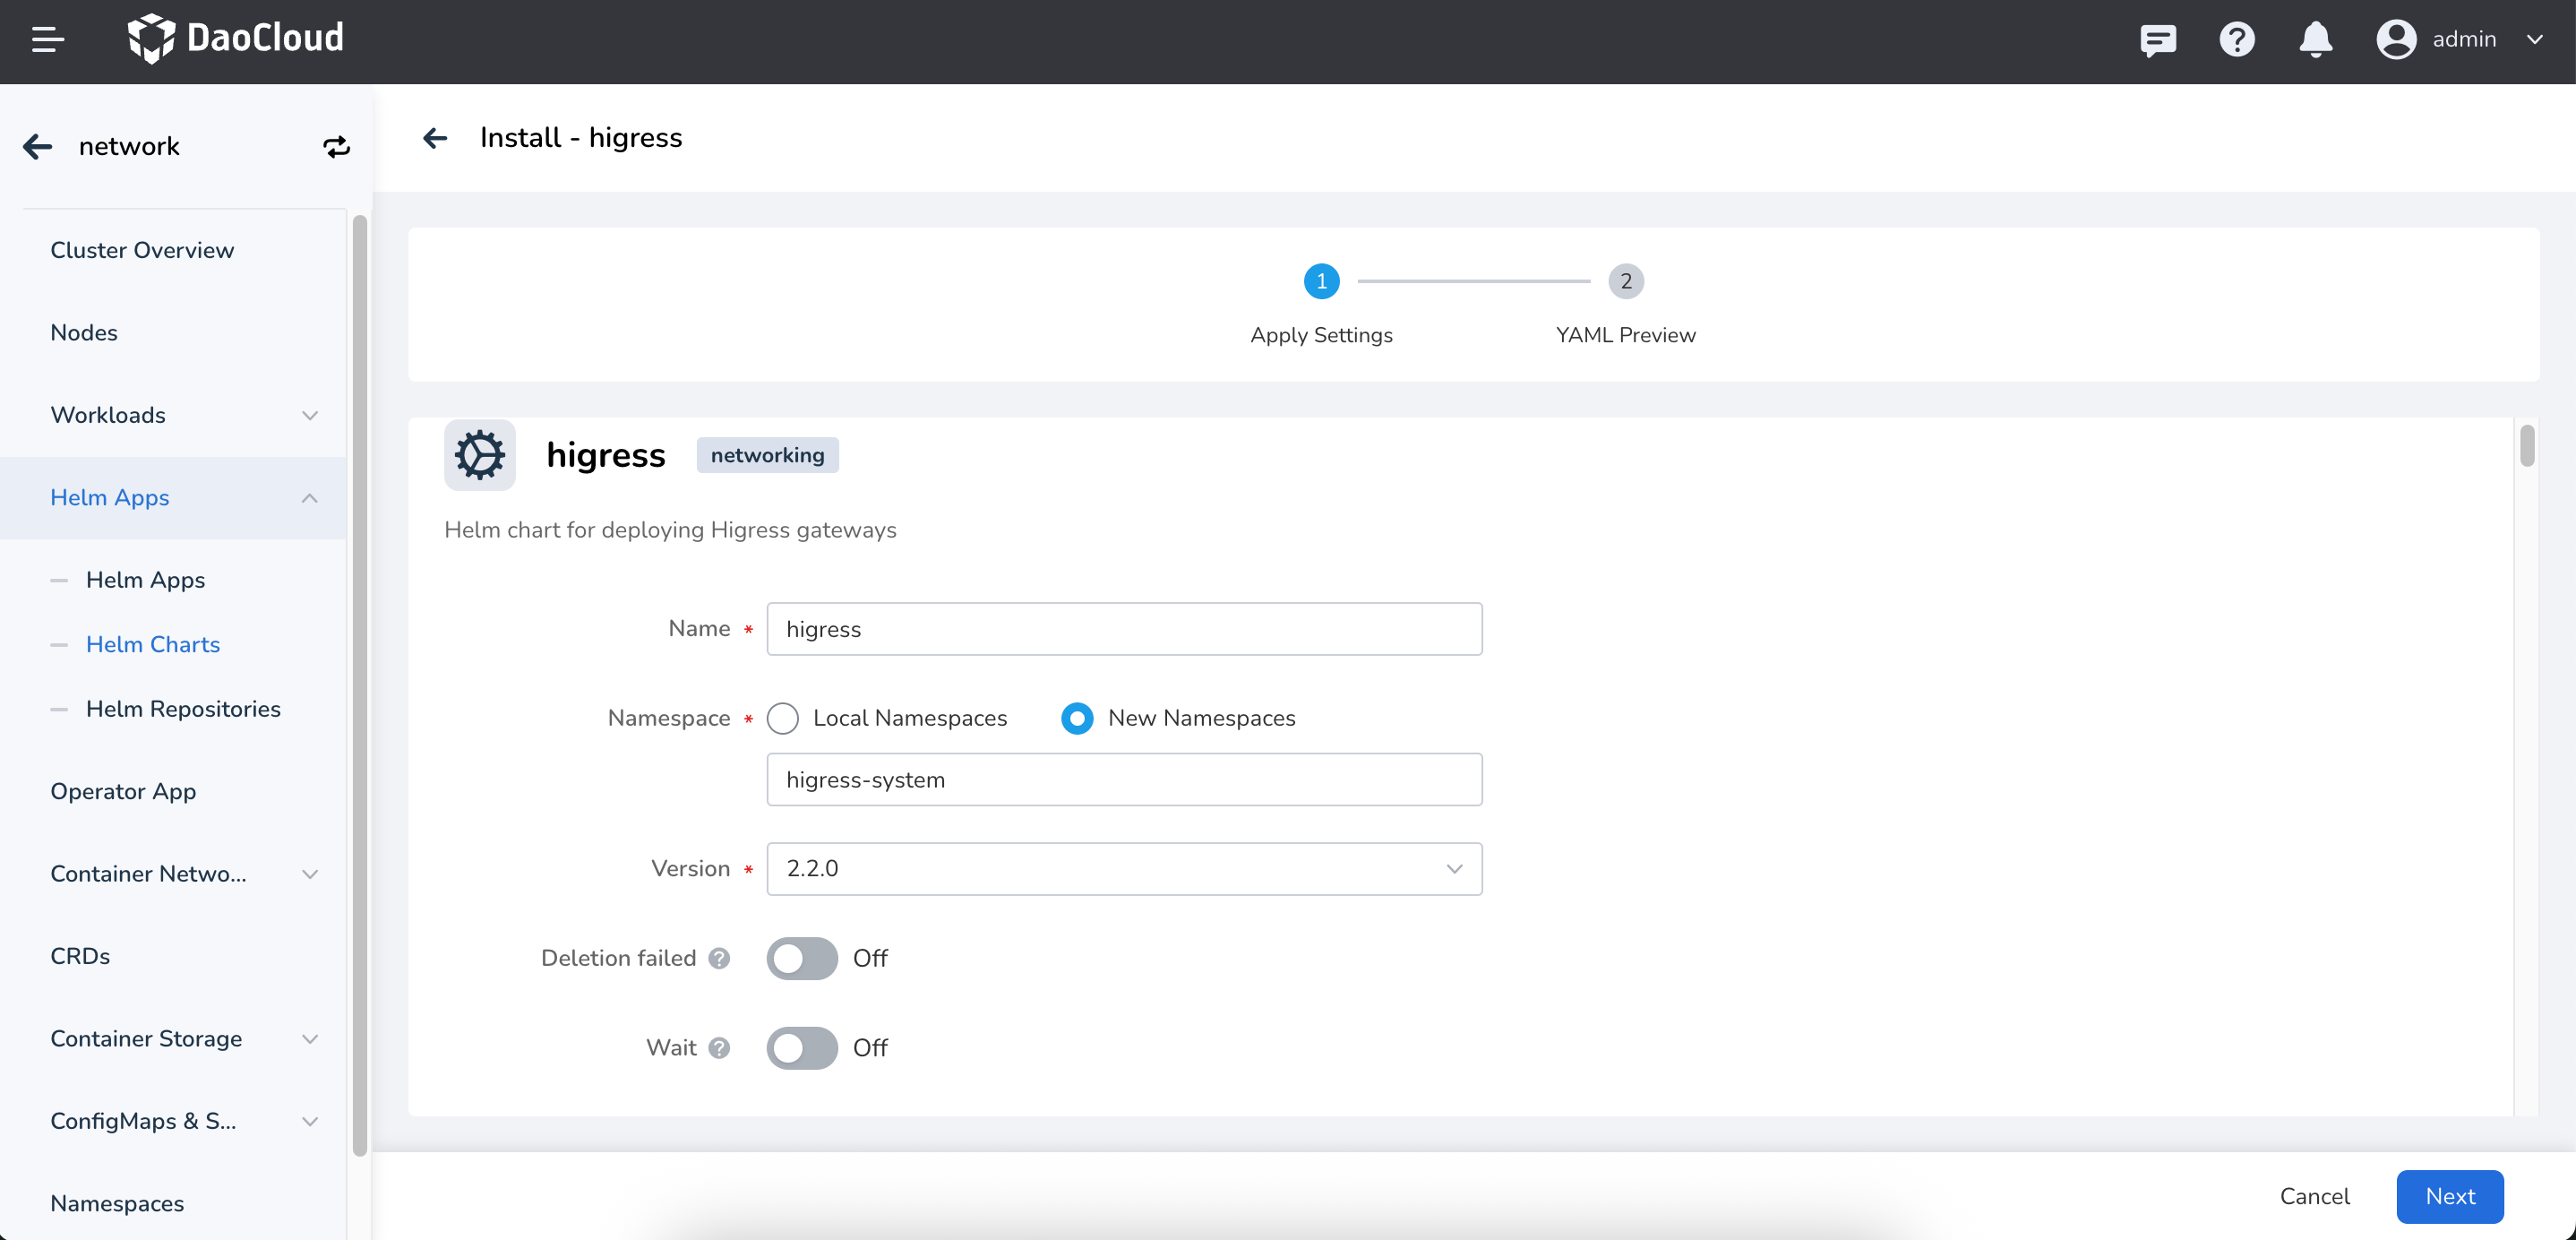Click the Name input field
This screenshot has height=1240, width=2576.
[1123, 629]
